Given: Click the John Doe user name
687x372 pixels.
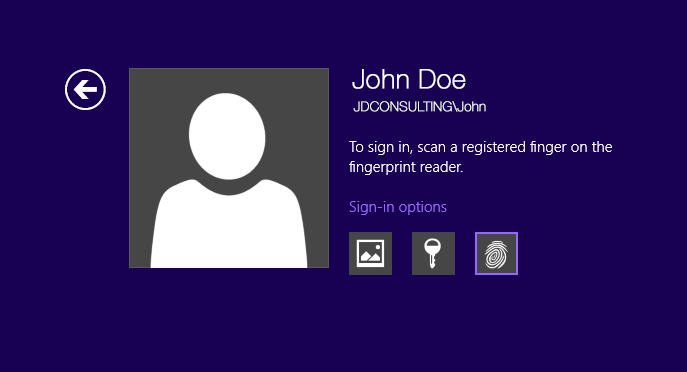Looking at the screenshot, I should (x=409, y=79).
